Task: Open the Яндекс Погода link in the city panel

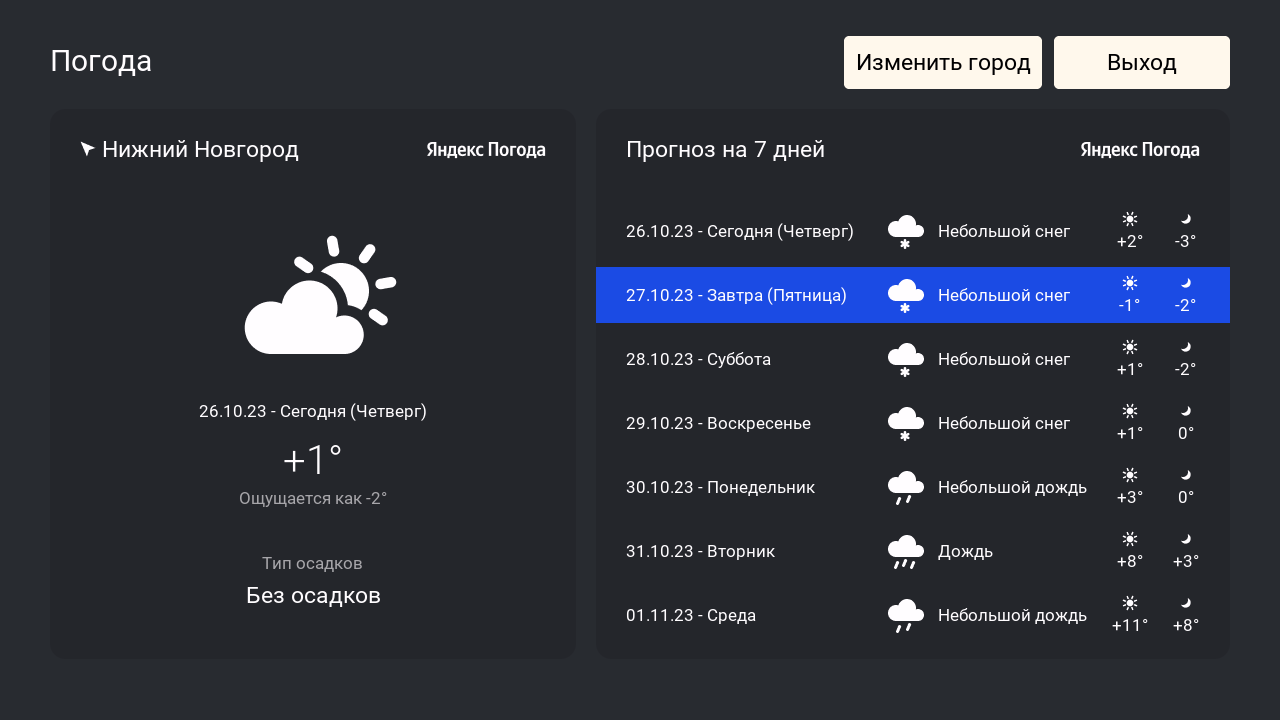Action: [486, 150]
